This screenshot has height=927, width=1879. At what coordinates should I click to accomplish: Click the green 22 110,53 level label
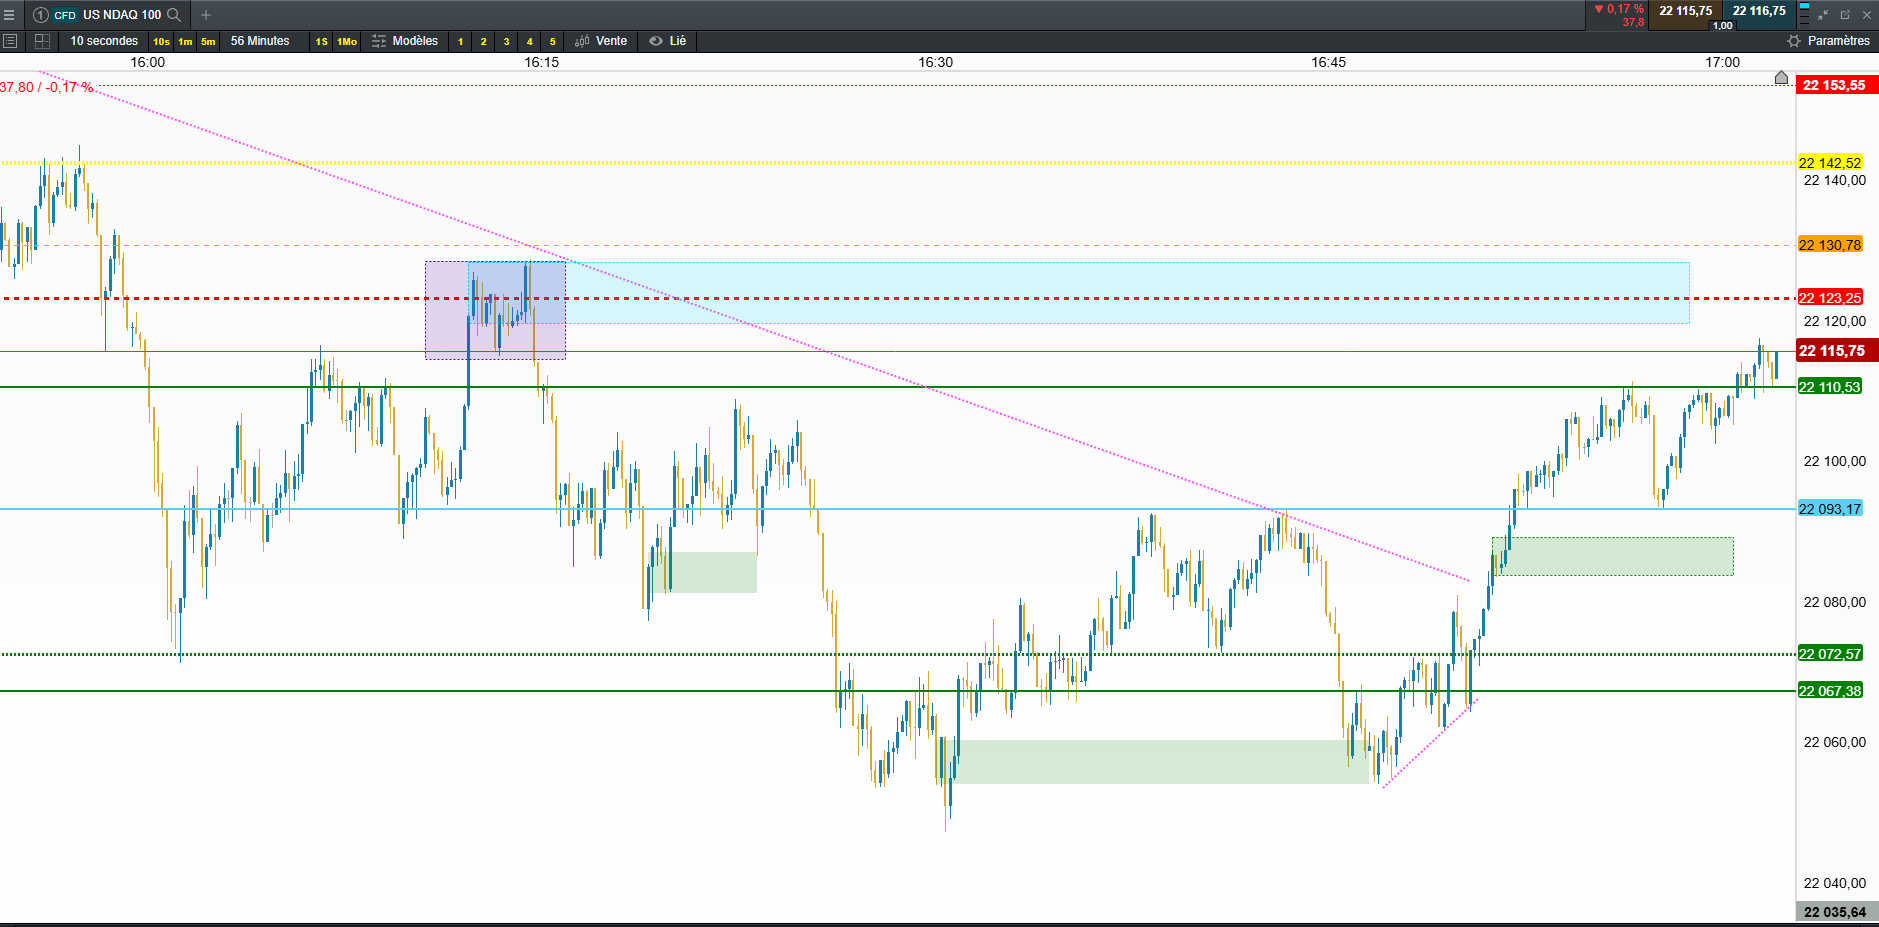click(x=1830, y=387)
